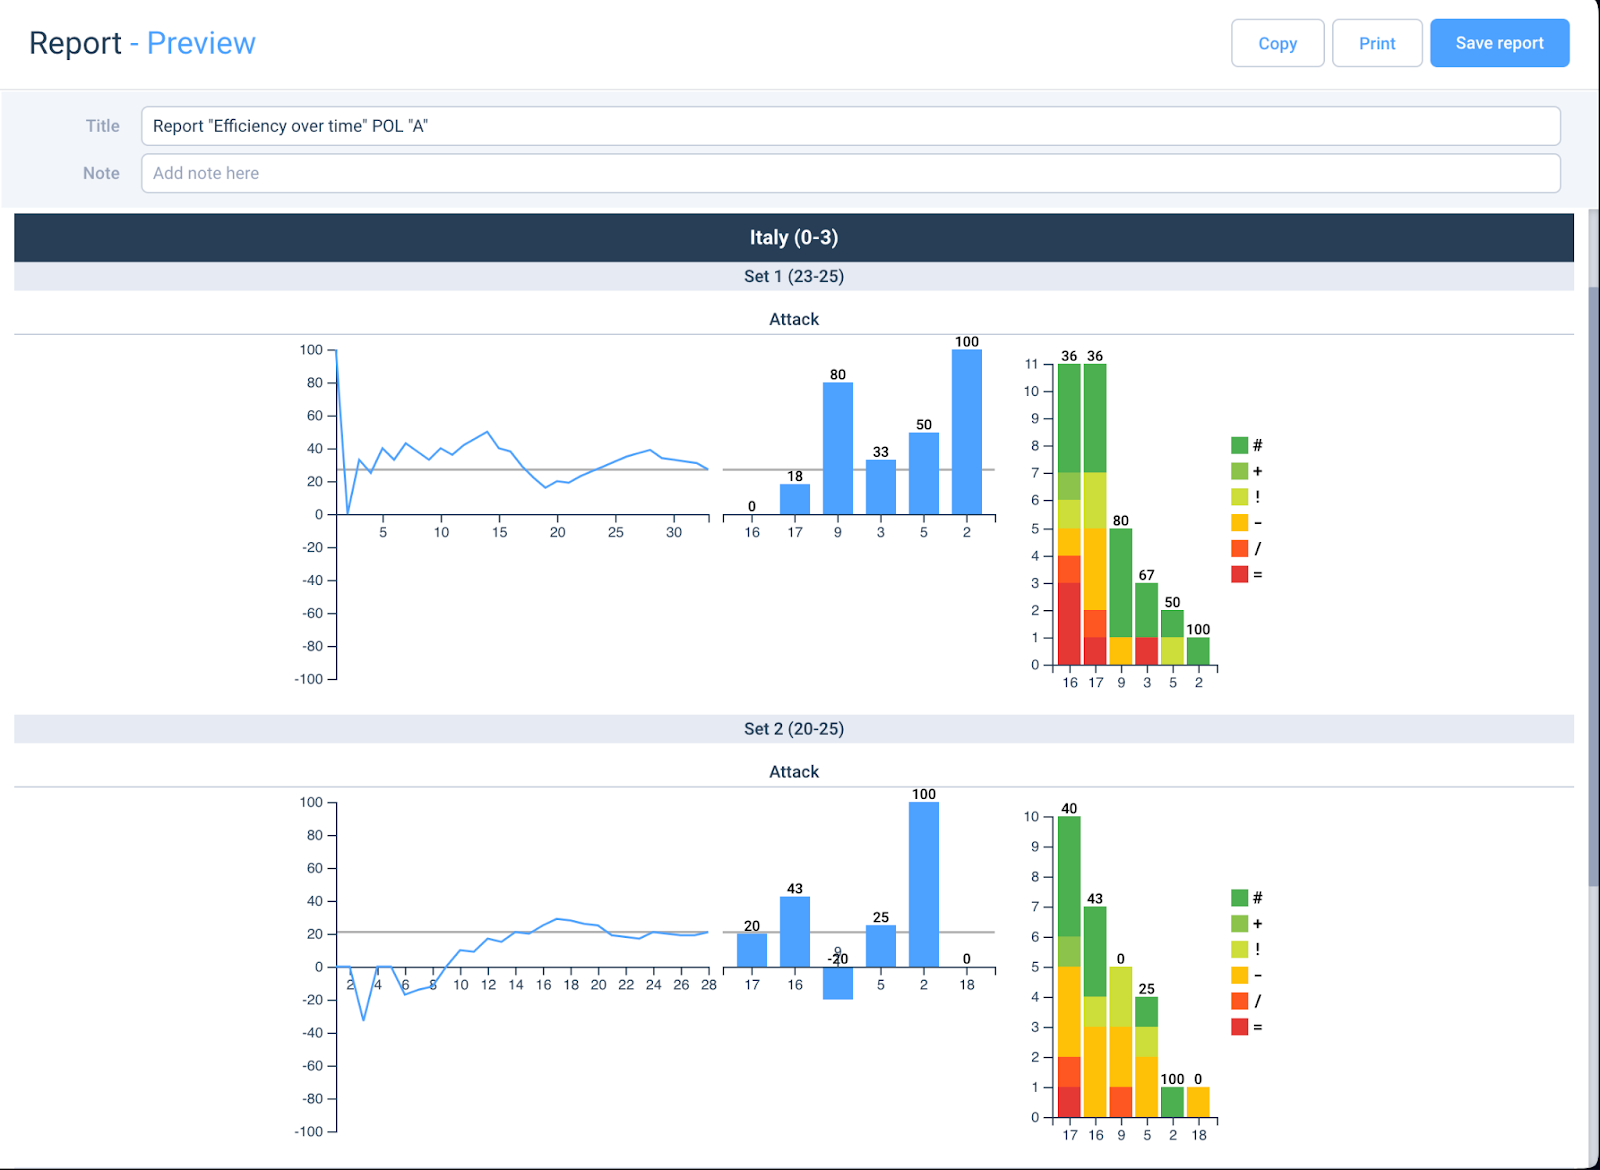Click the Add note here field
The width and height of the screenshot is (1600, 1170).
point(850,173)
